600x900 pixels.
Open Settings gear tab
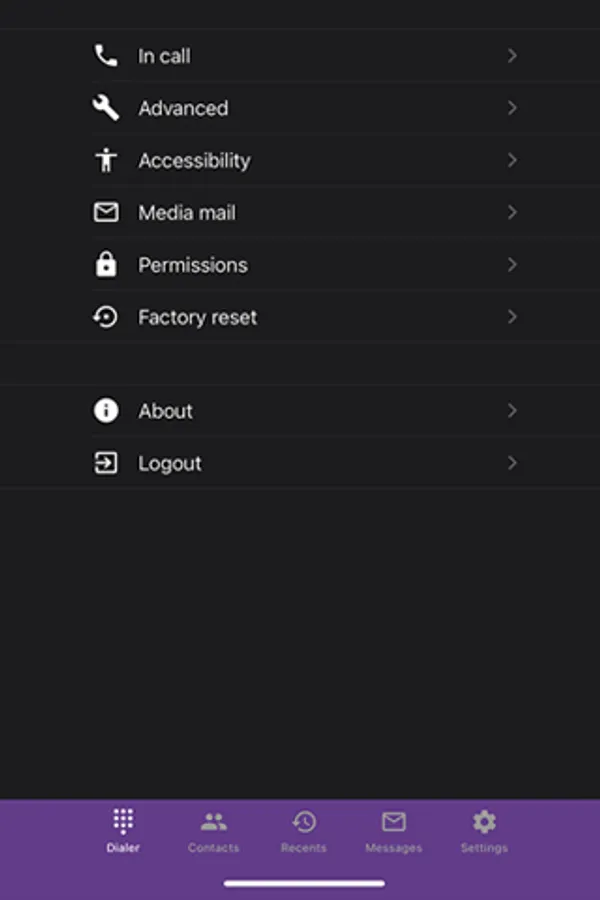(x=484, y=832)
